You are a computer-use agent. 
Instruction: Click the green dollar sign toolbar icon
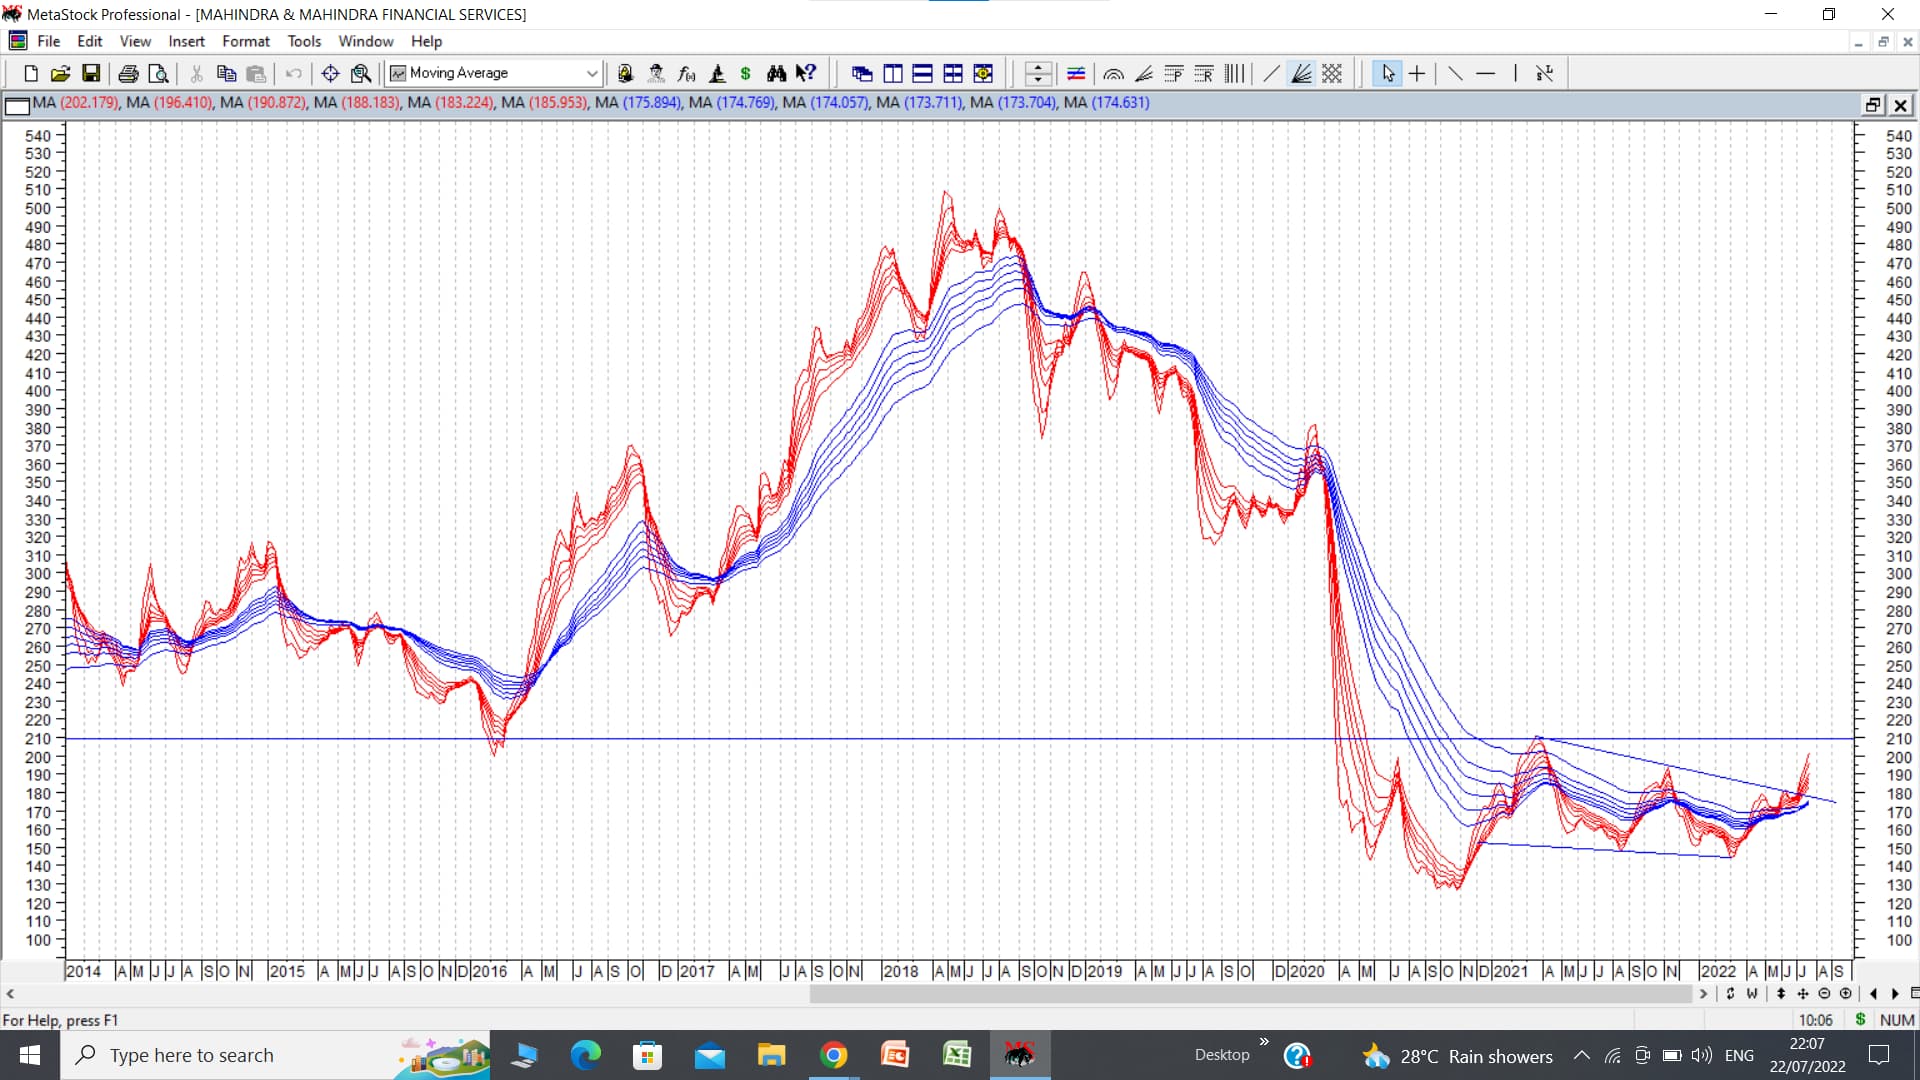coord(745,73)
